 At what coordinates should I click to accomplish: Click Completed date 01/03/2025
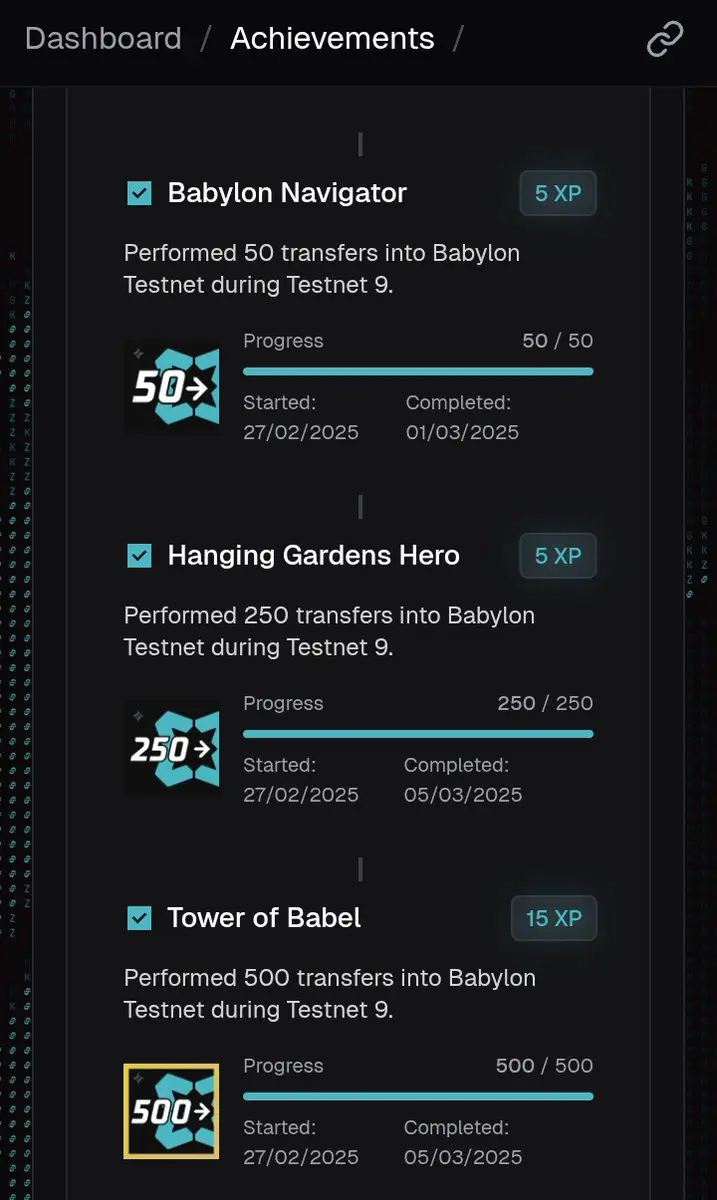(x=462, y=432)
